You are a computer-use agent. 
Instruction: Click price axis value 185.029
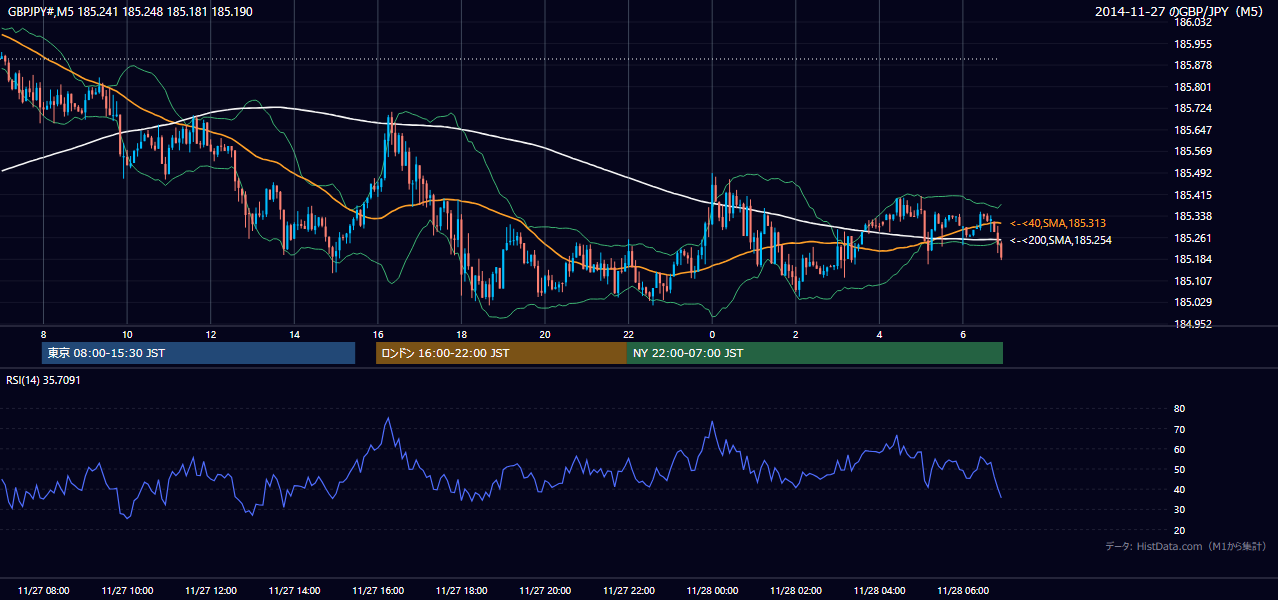[x=1192, y=302]
